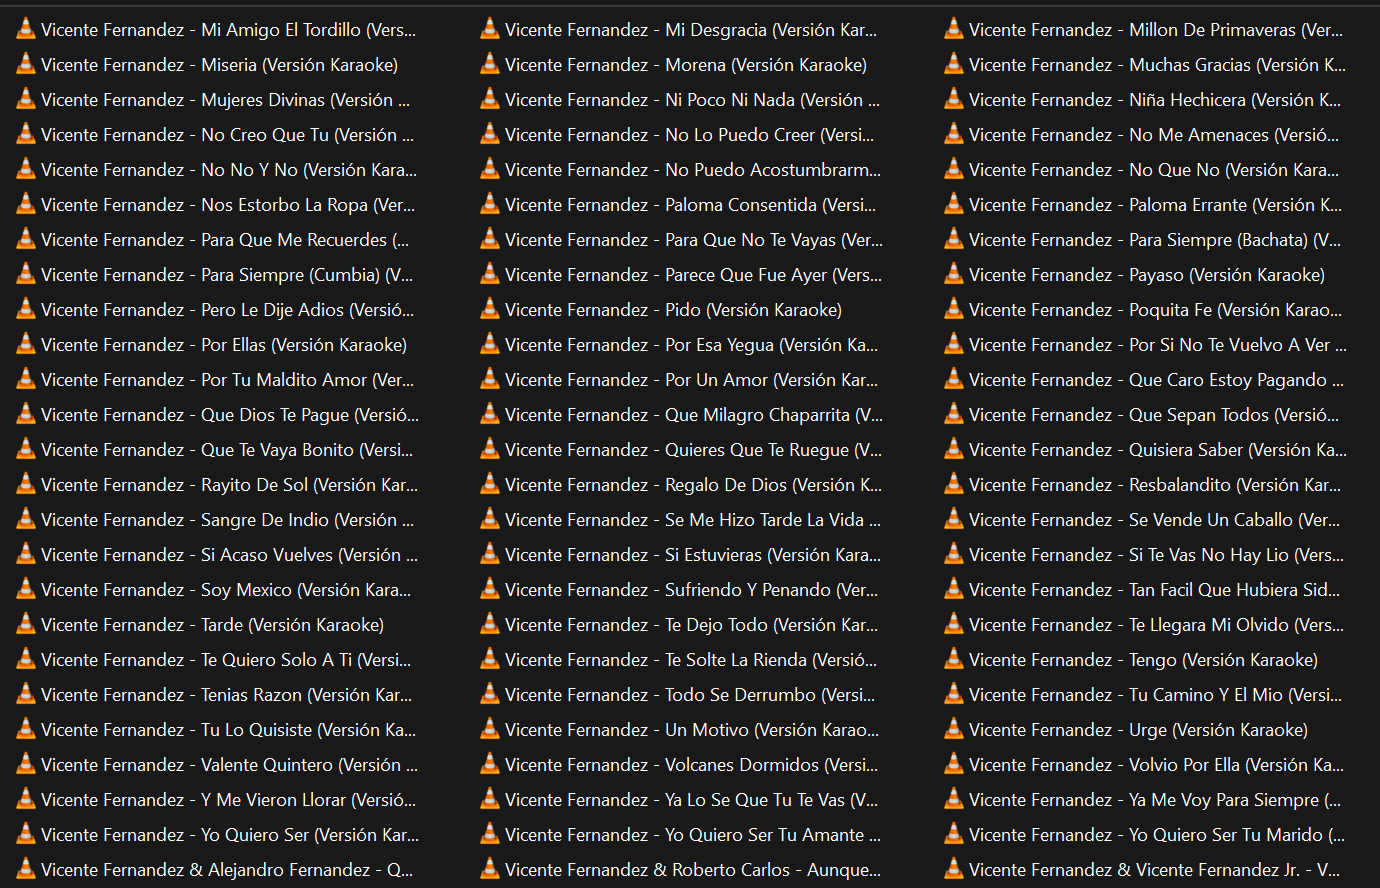Screen dimensions: 1380x888
Task: Click VLC icon next to Morena file
Action: pyautogui.click(x=490, y=65)
